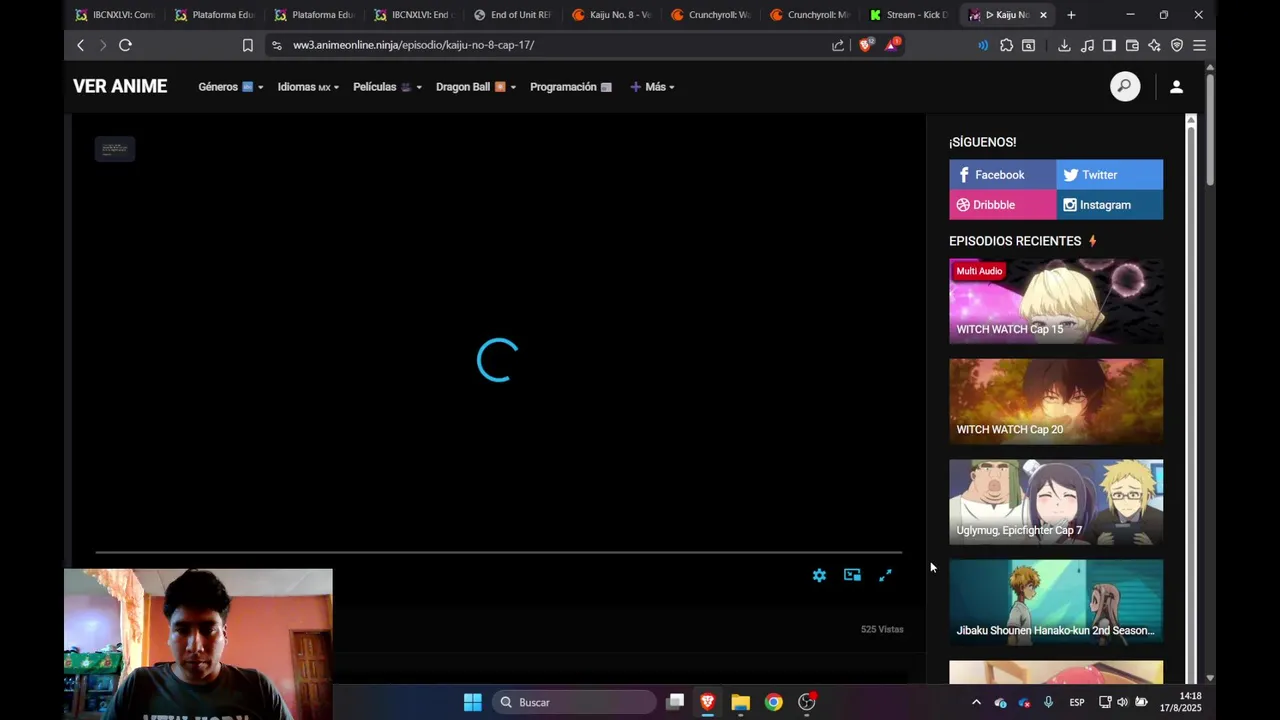The image size is (1280, 720).
Task: Open site settings icon in address bar
Action: coord(277,45)
